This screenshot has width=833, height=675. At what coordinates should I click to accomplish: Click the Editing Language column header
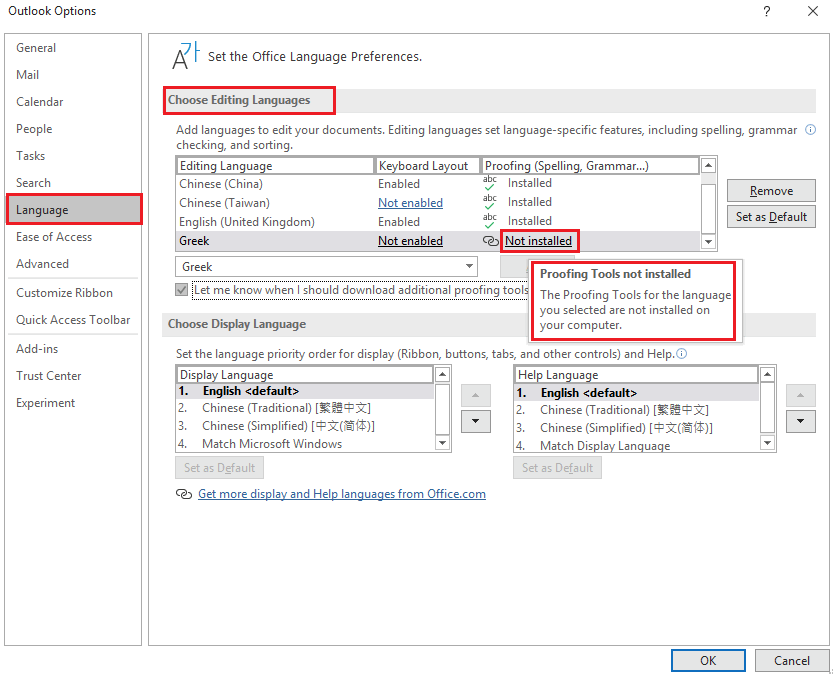pyautogui.click(x=275, y=166)
